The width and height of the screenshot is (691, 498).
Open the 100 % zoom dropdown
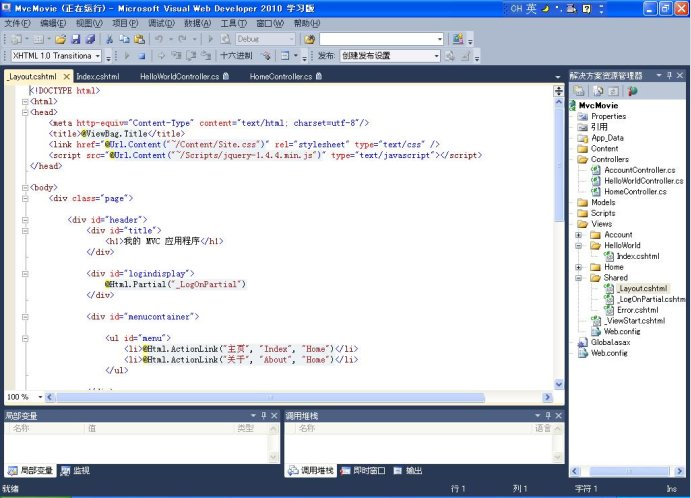pos(40,397)
